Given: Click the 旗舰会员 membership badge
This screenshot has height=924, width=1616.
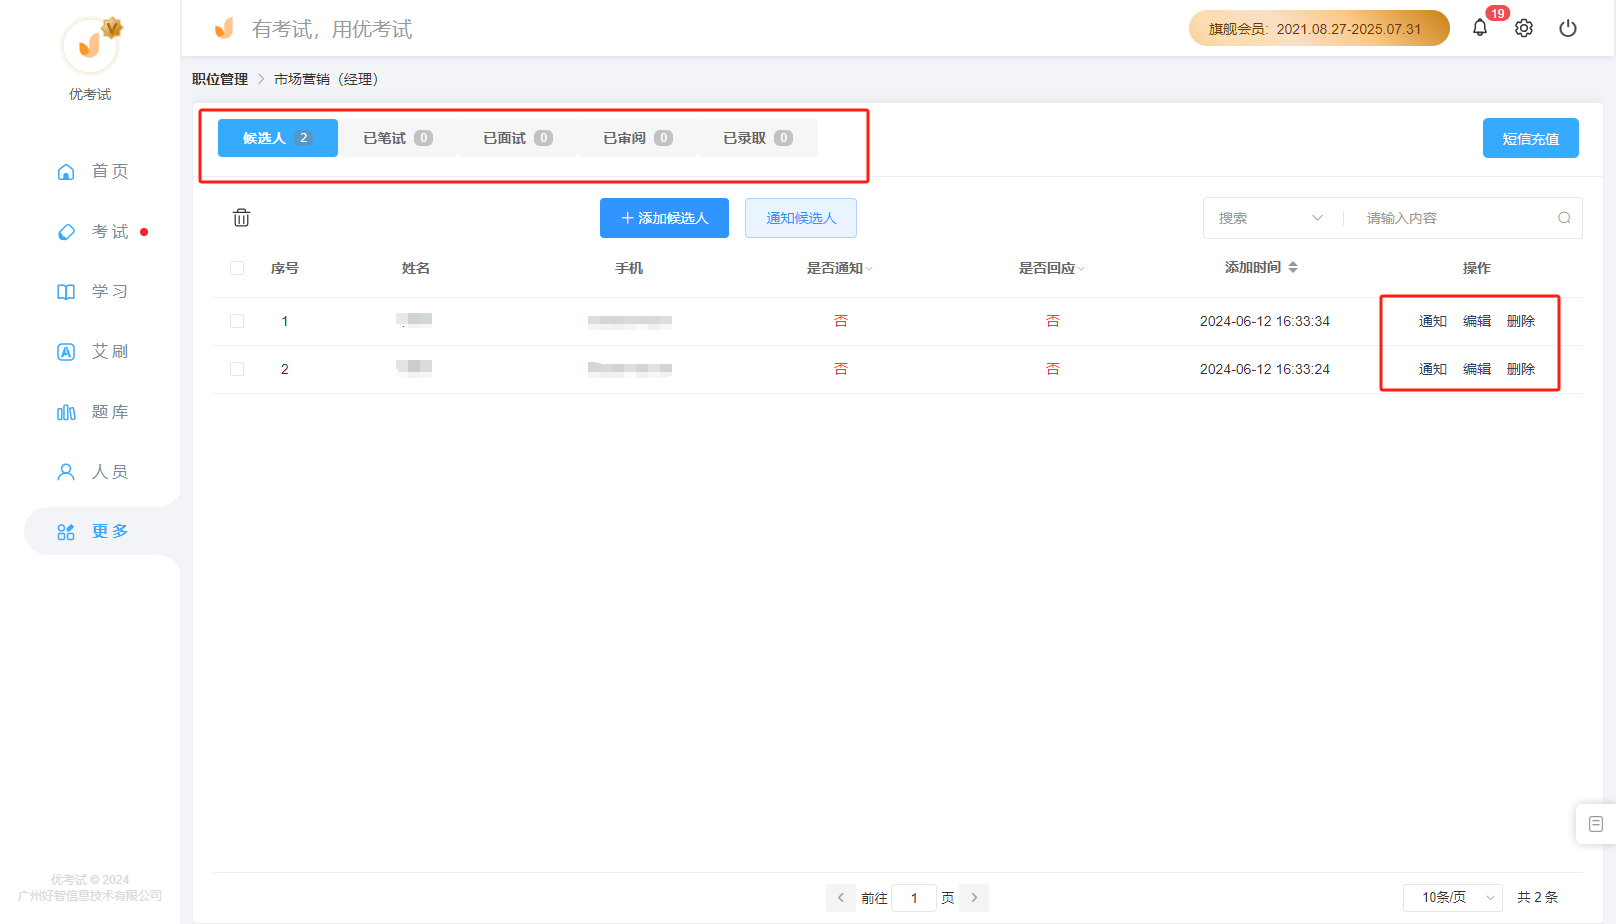Looking at the screenshot, I should 1319,28.
